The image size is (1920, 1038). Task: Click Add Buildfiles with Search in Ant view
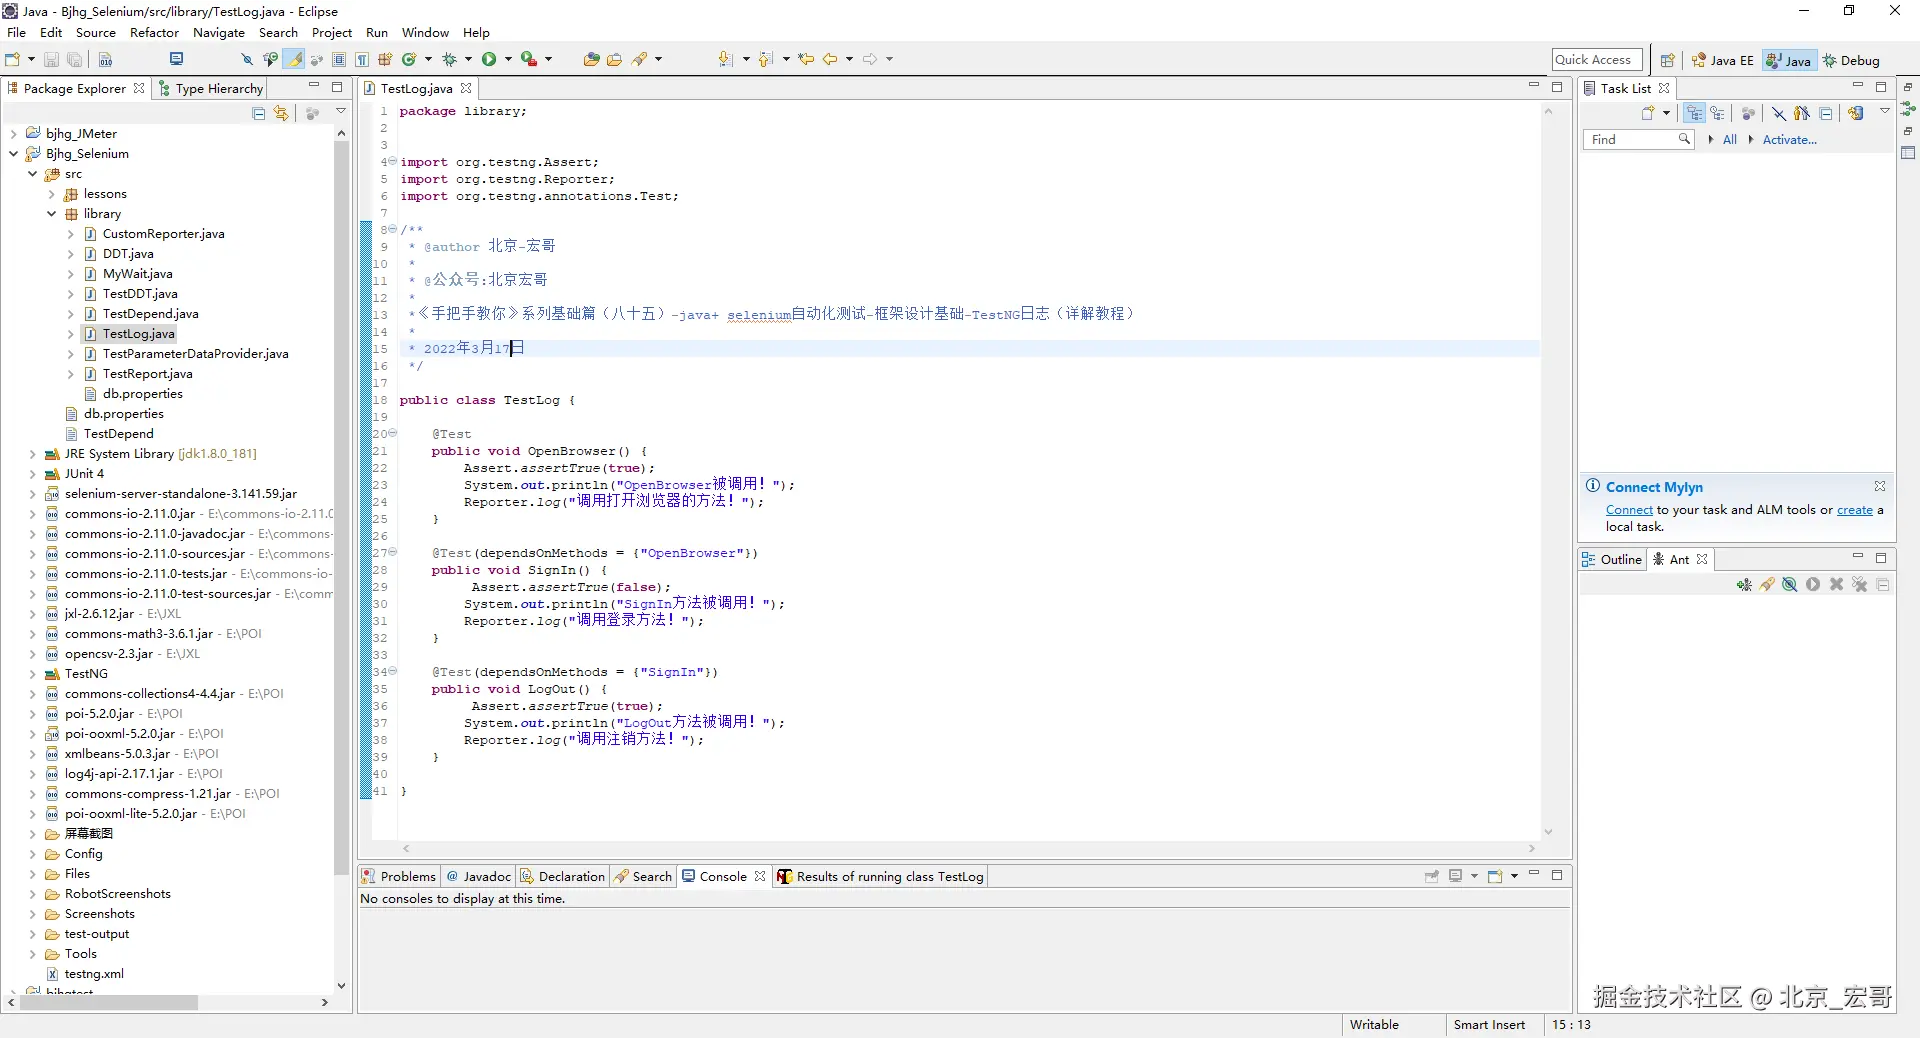click(x=1767, y=585)
